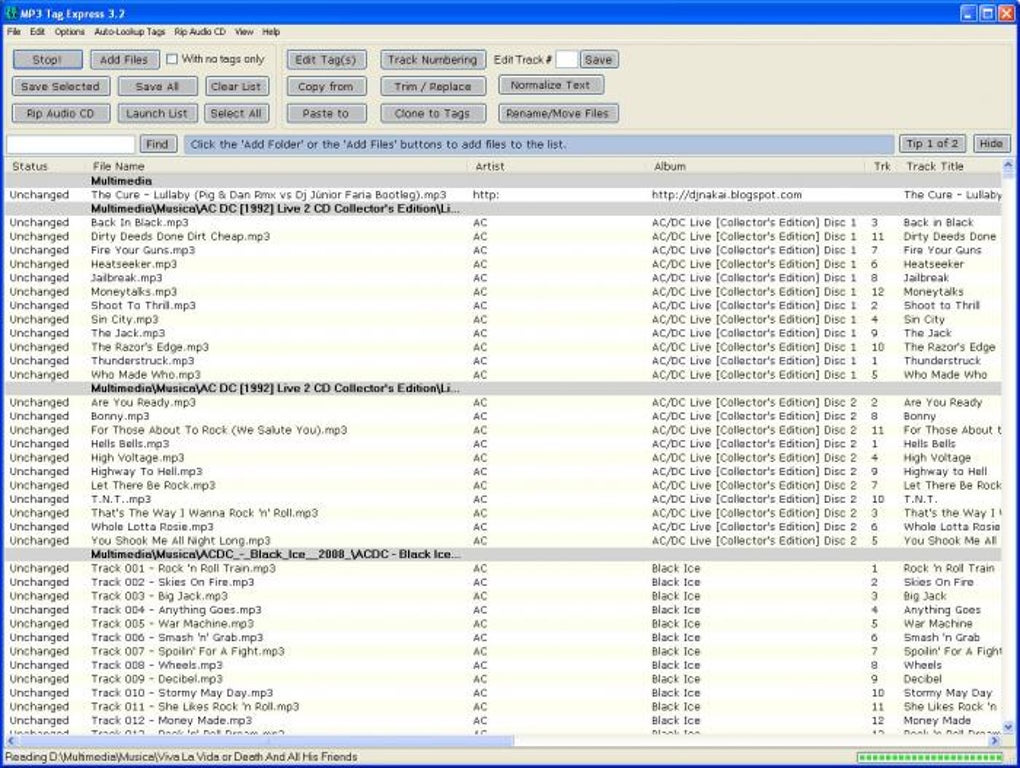1020x768 pixels.
Task: Select file 'T.N.T..mp3'
Action: coord(503,499)
